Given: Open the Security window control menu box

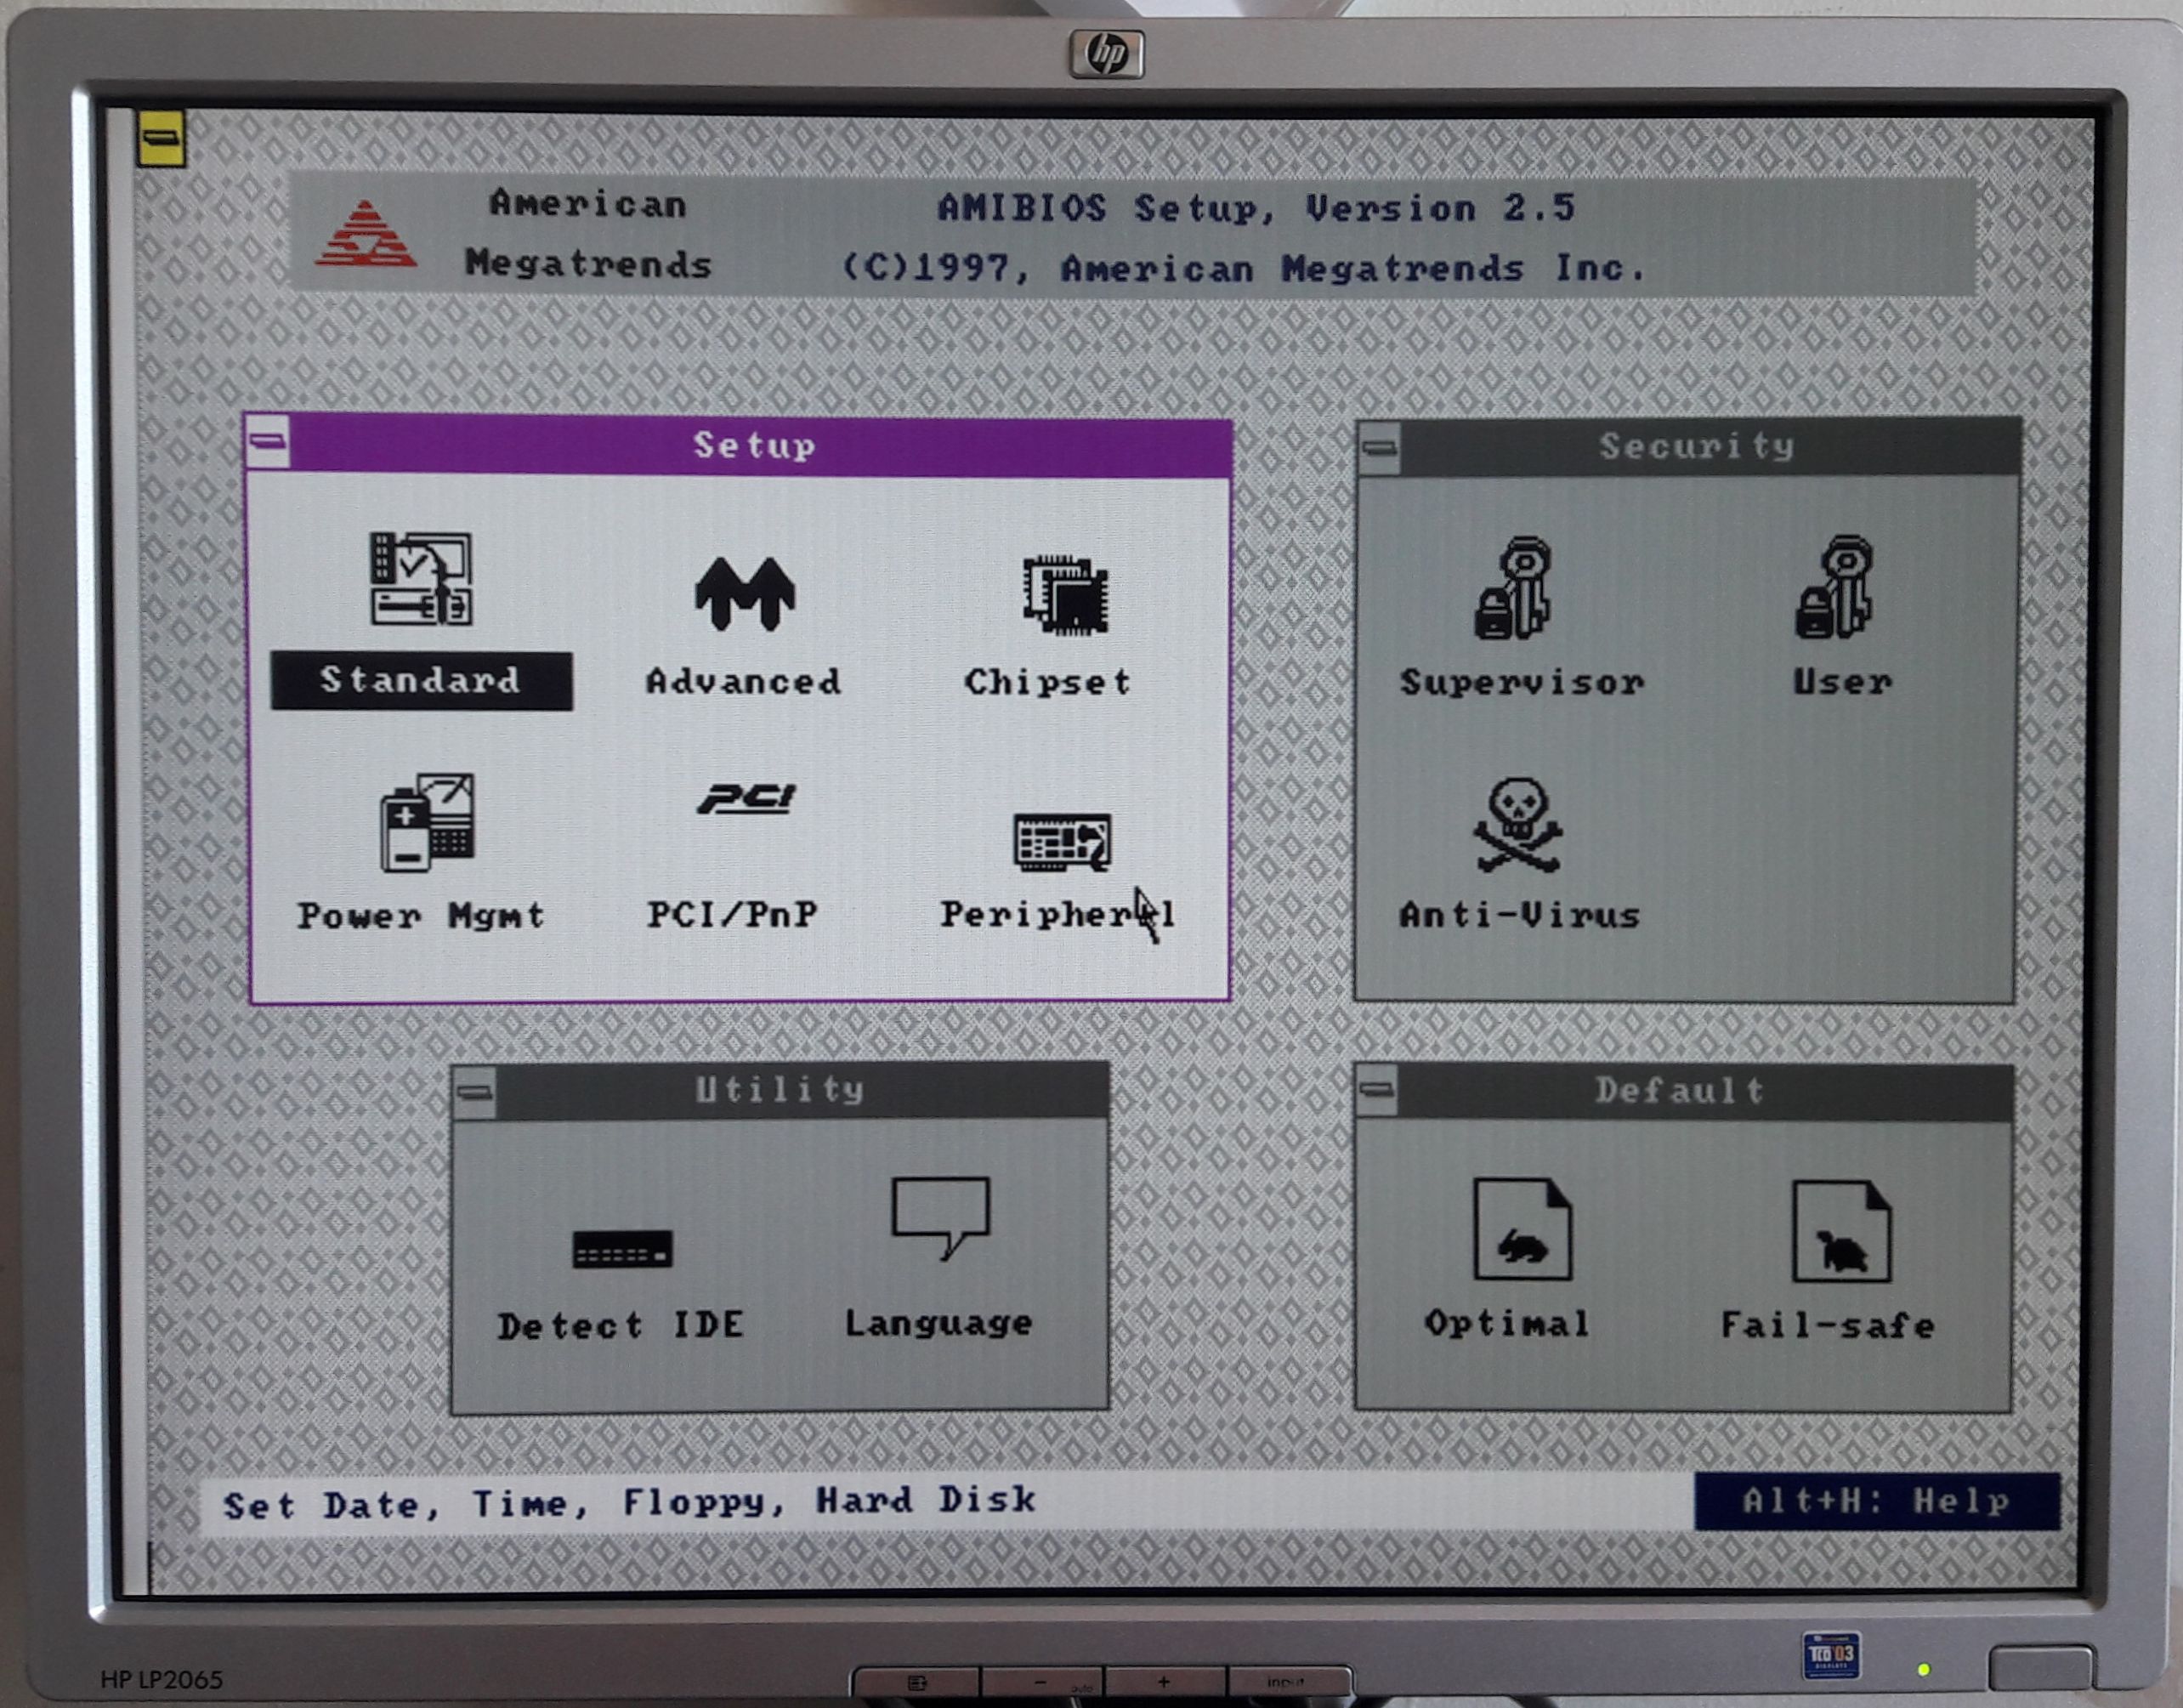Looking at the screenshot, I should coord(1380,447).
